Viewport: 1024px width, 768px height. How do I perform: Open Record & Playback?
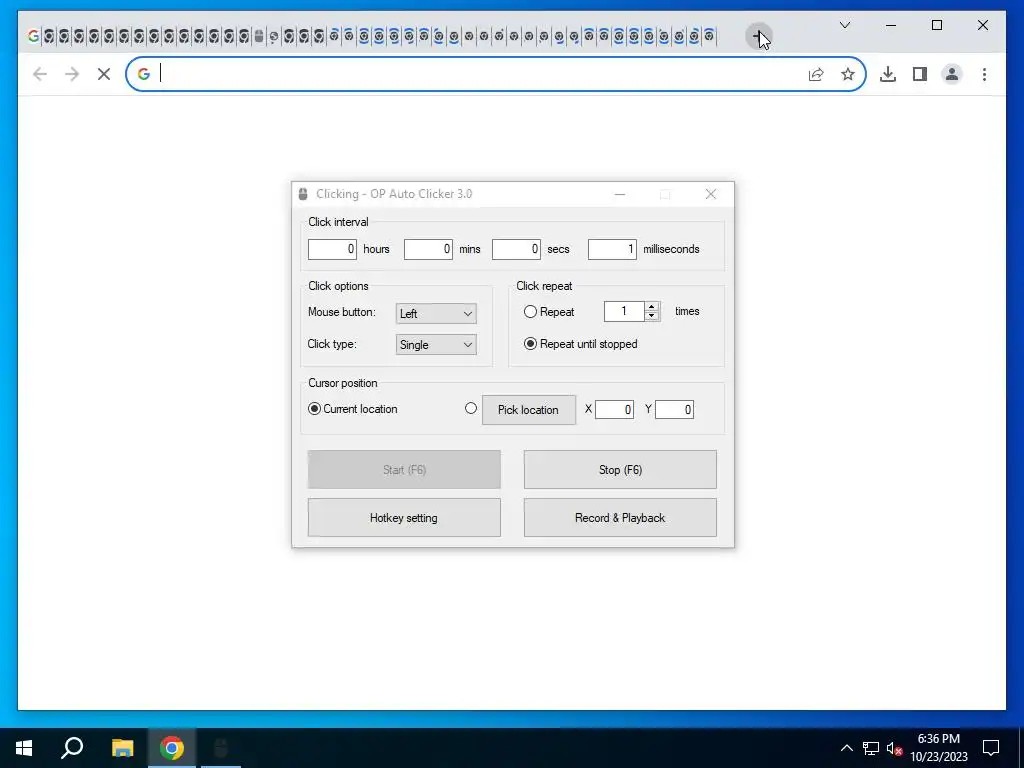620,518
